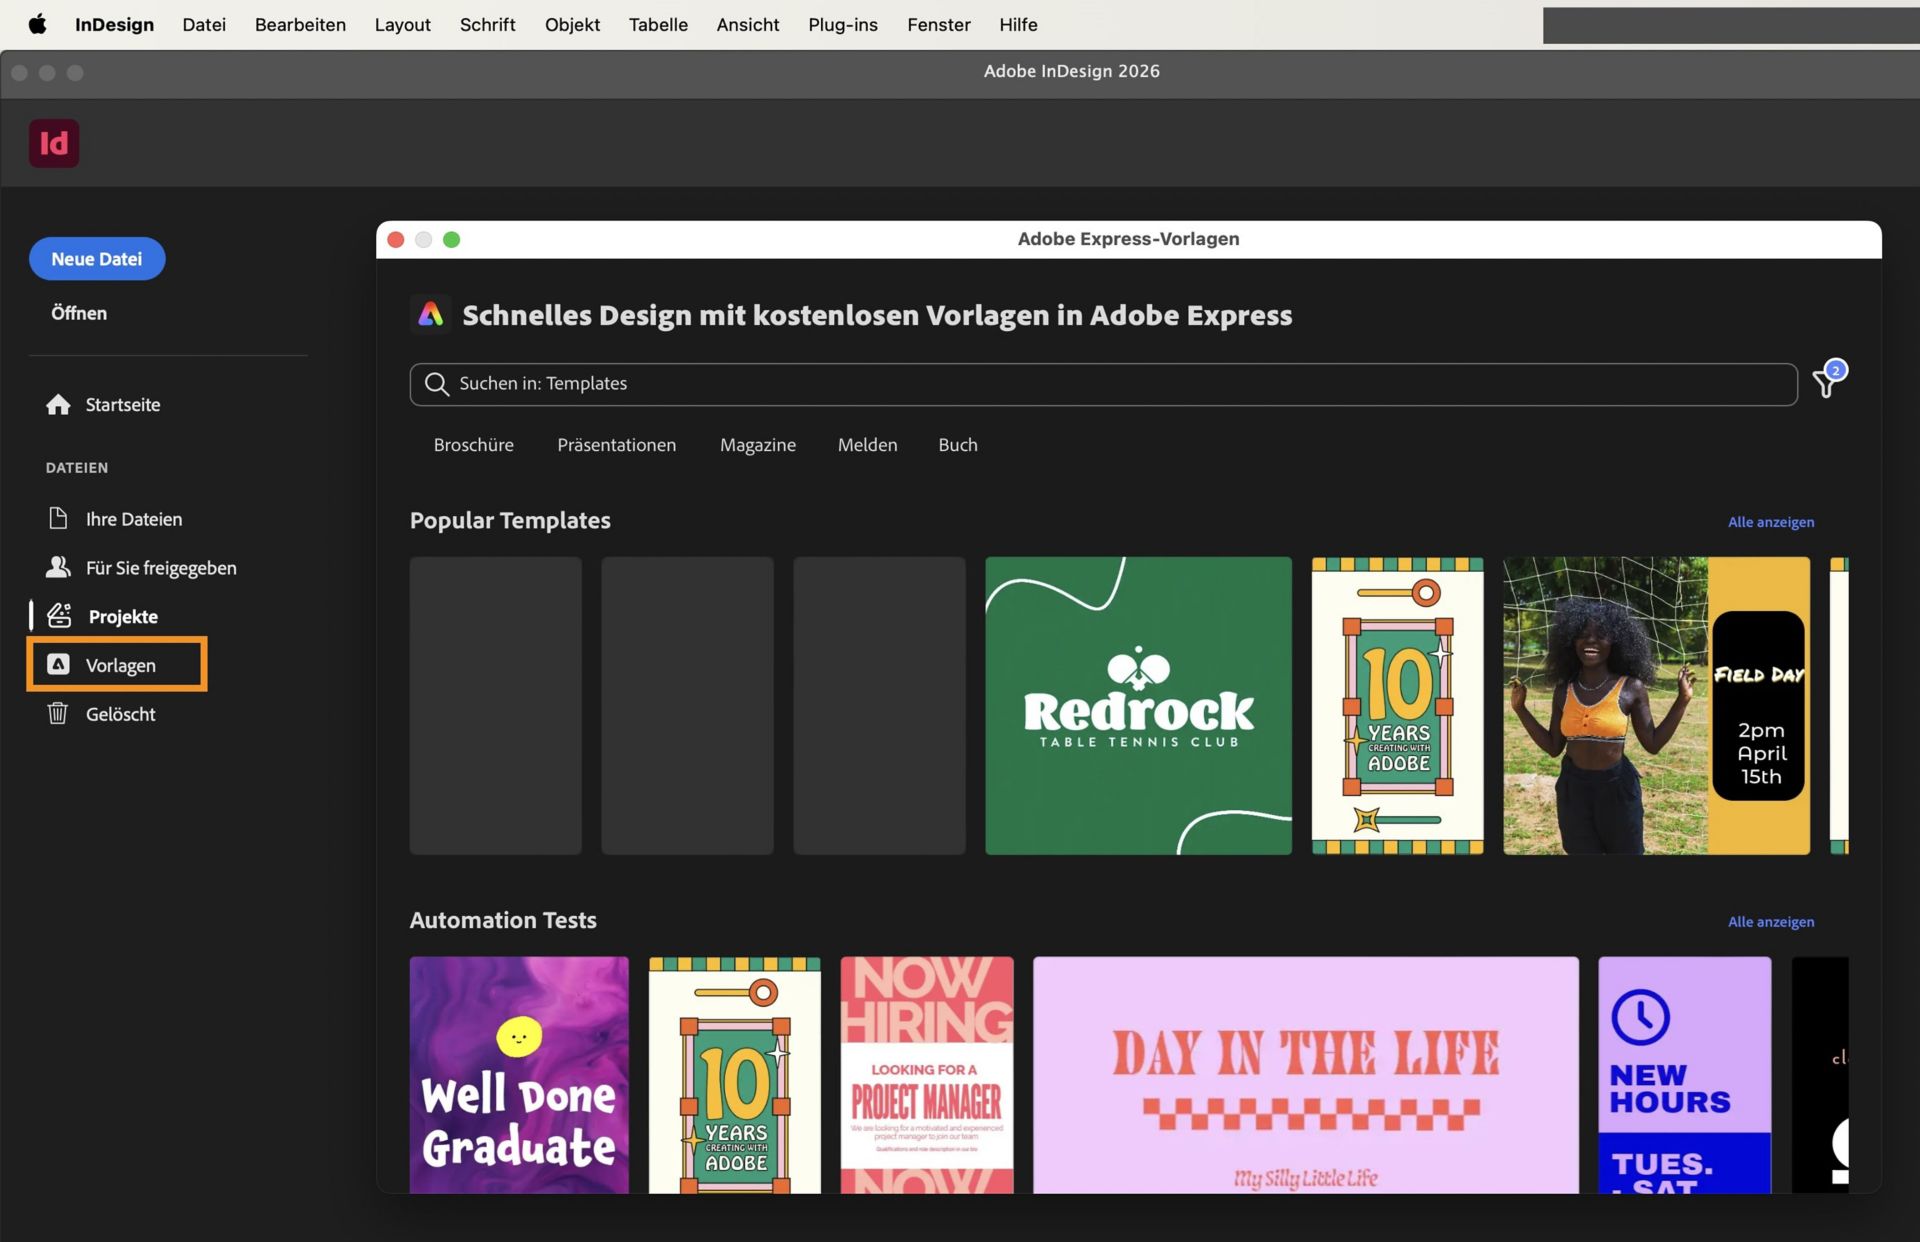Viewport: 1920px width, 1242px height.
Task: Click the Adobe Express logo
Action: click(431, 314)
